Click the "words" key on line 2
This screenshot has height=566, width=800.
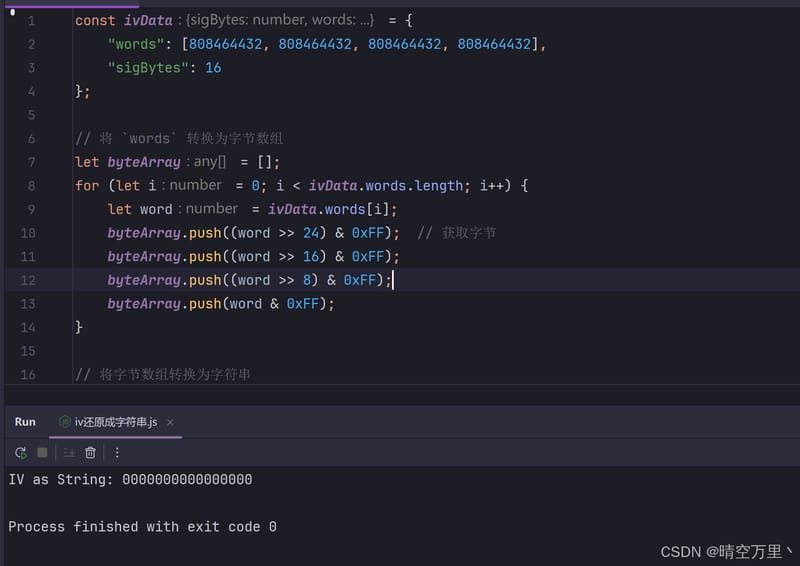[x=135, y=44]
